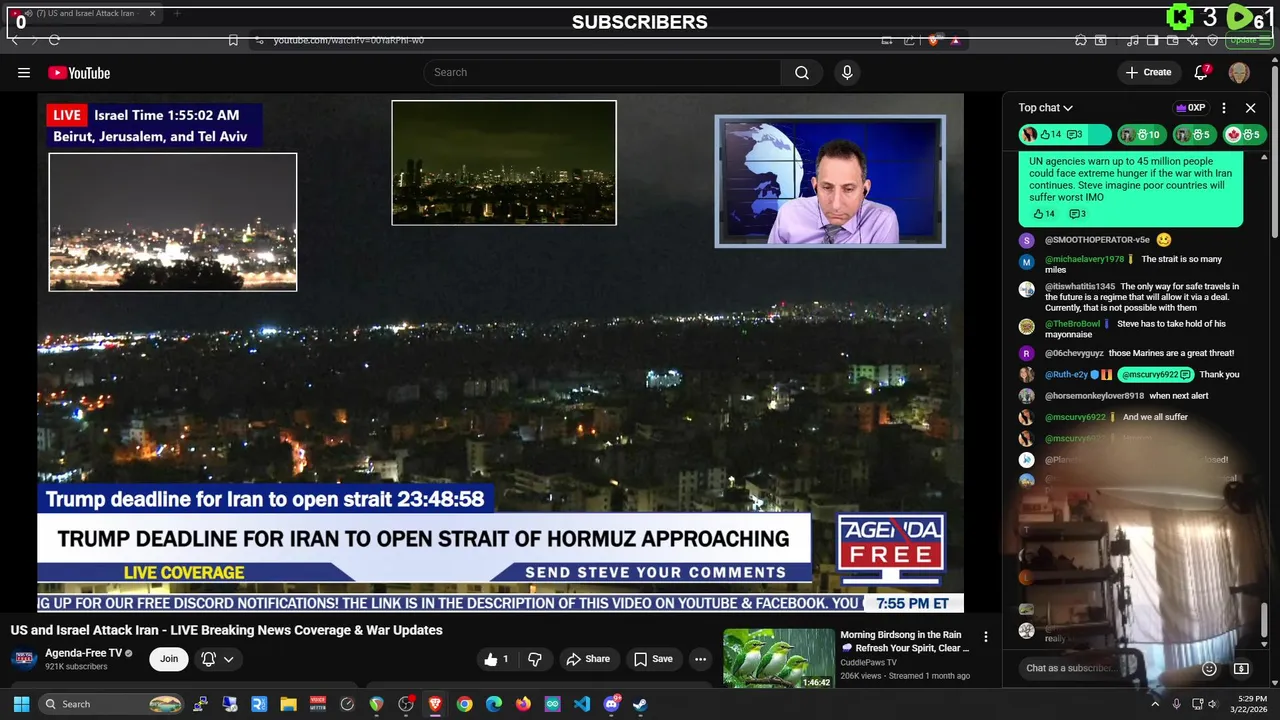The width and height of the screenshot is (1280, 720).
Task: Open Steam from taskbar
Action: point(640,704)
